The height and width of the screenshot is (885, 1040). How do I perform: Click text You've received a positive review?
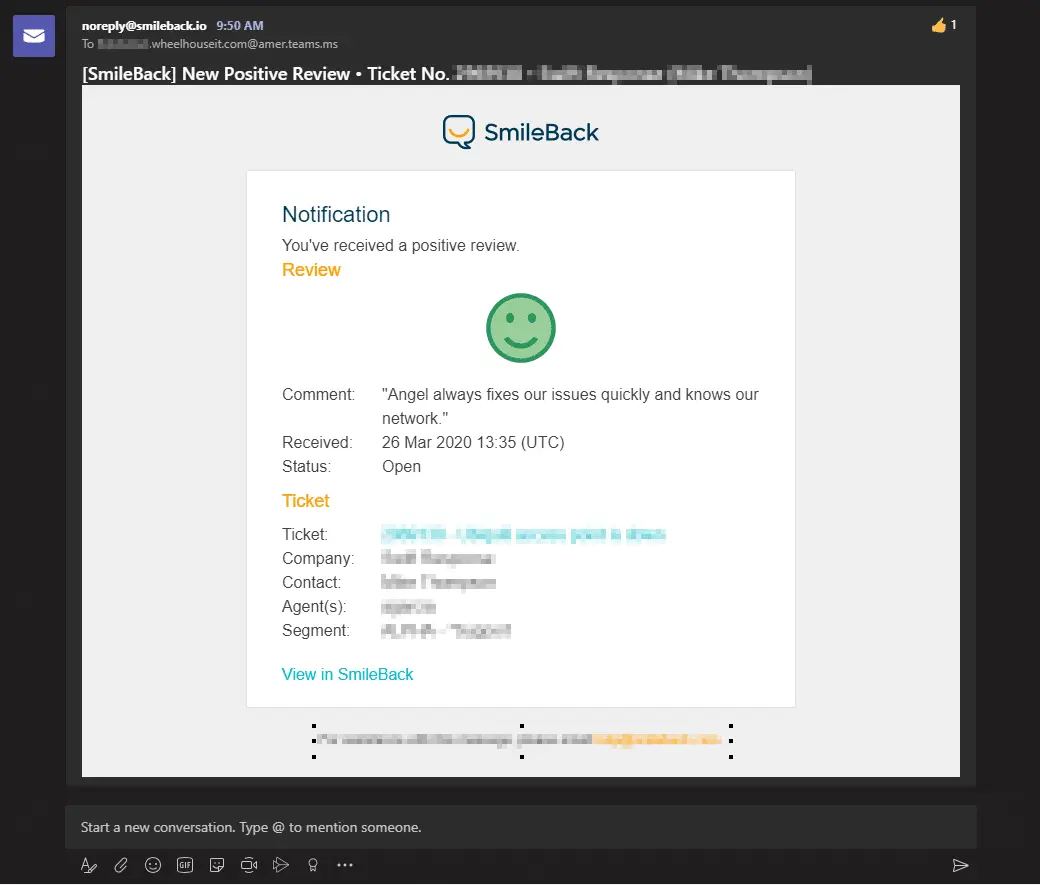401,245
